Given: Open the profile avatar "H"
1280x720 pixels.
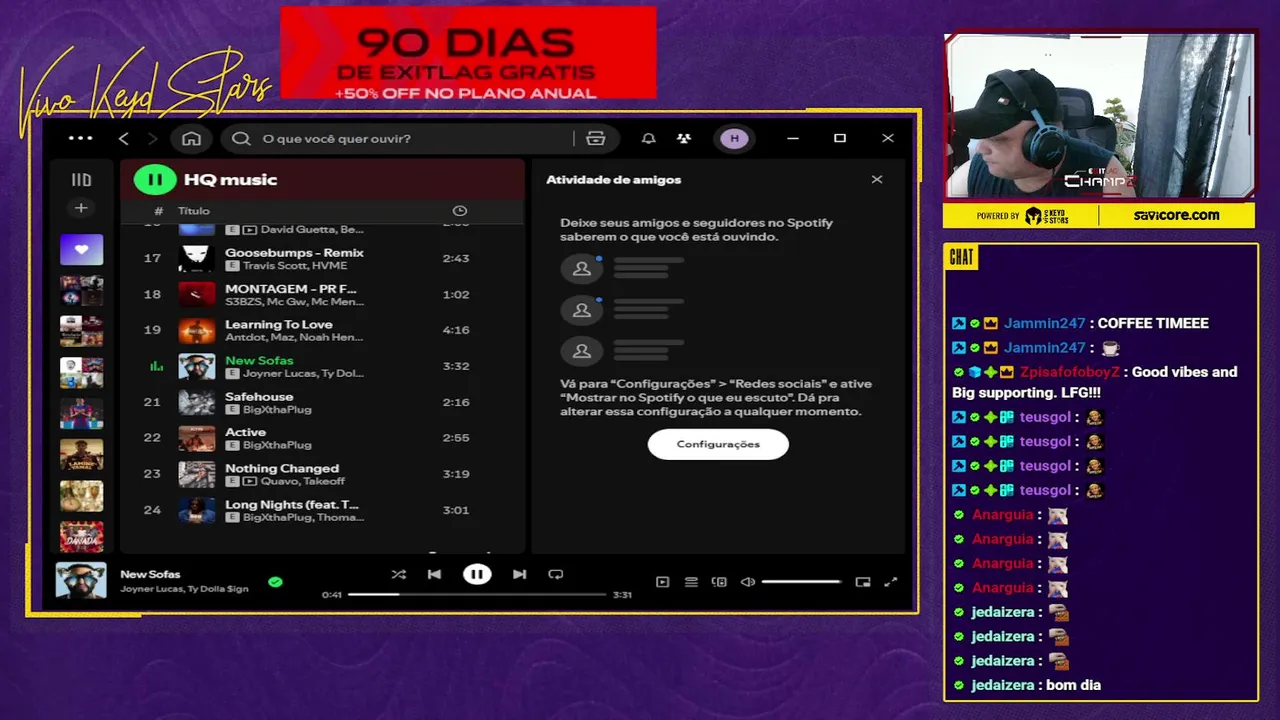Looking at the screenshot, I should pyautogui.click(x=735, y=138).
